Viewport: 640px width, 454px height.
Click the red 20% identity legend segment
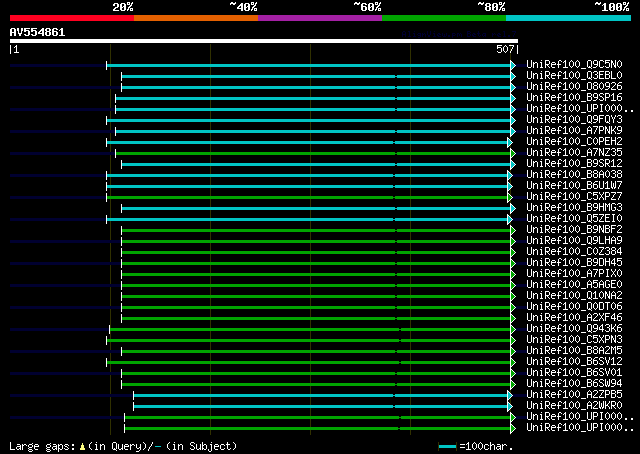tap(72, 18)
